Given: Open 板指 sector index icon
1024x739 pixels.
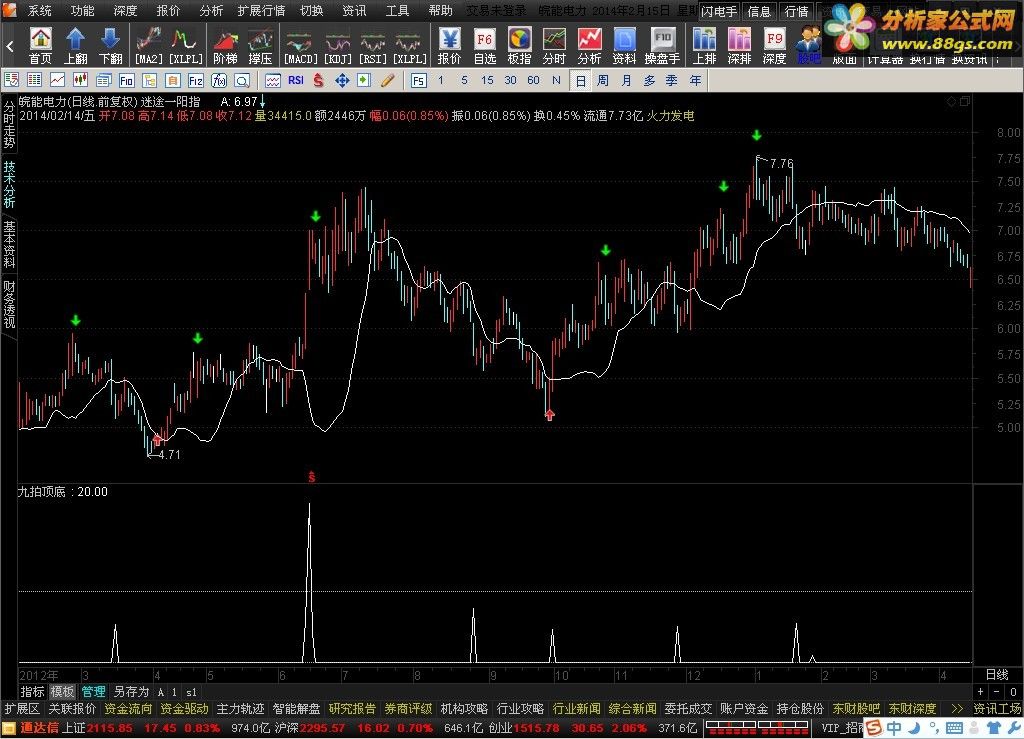Looking at the screenshot, I should pyautogui.click(x=519, y=45).
